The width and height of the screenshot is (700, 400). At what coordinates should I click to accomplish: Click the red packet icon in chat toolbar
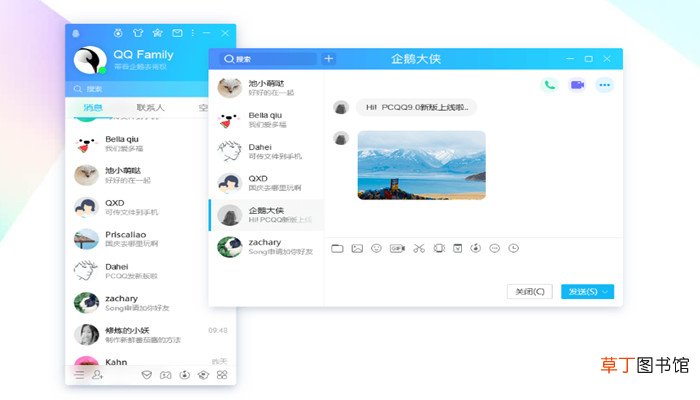[458, 248]
